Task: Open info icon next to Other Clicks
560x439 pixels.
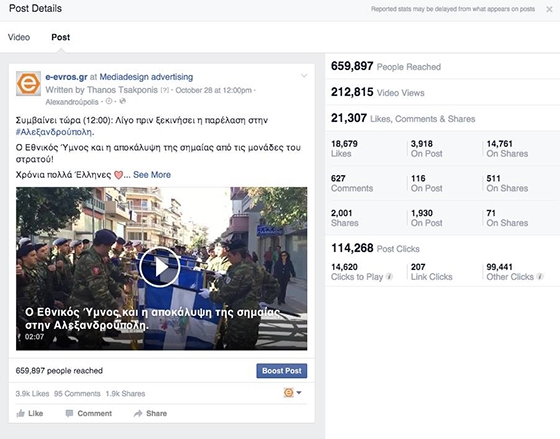Action: pos(540,276)
